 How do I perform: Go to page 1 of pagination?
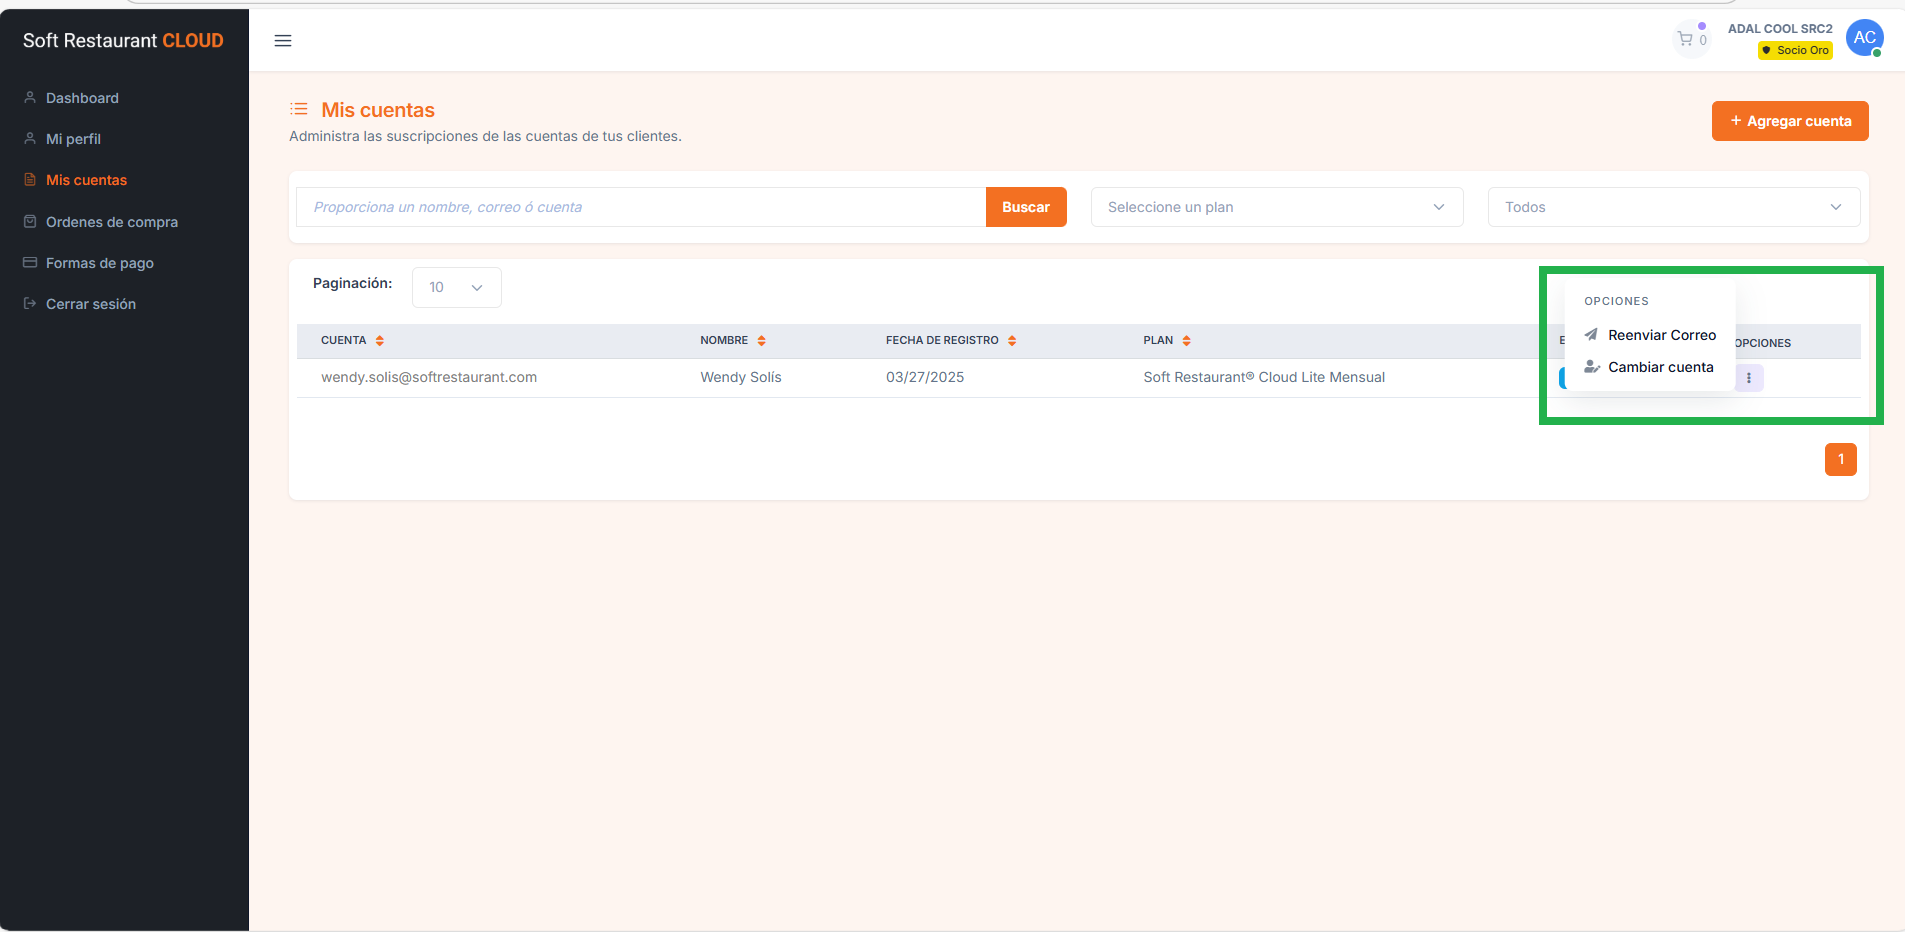(x=1841, y=459)
